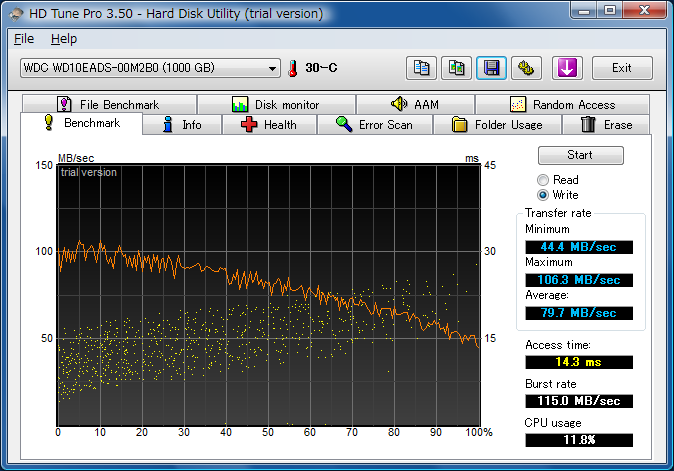Select the Read radio button

(543, 180)
